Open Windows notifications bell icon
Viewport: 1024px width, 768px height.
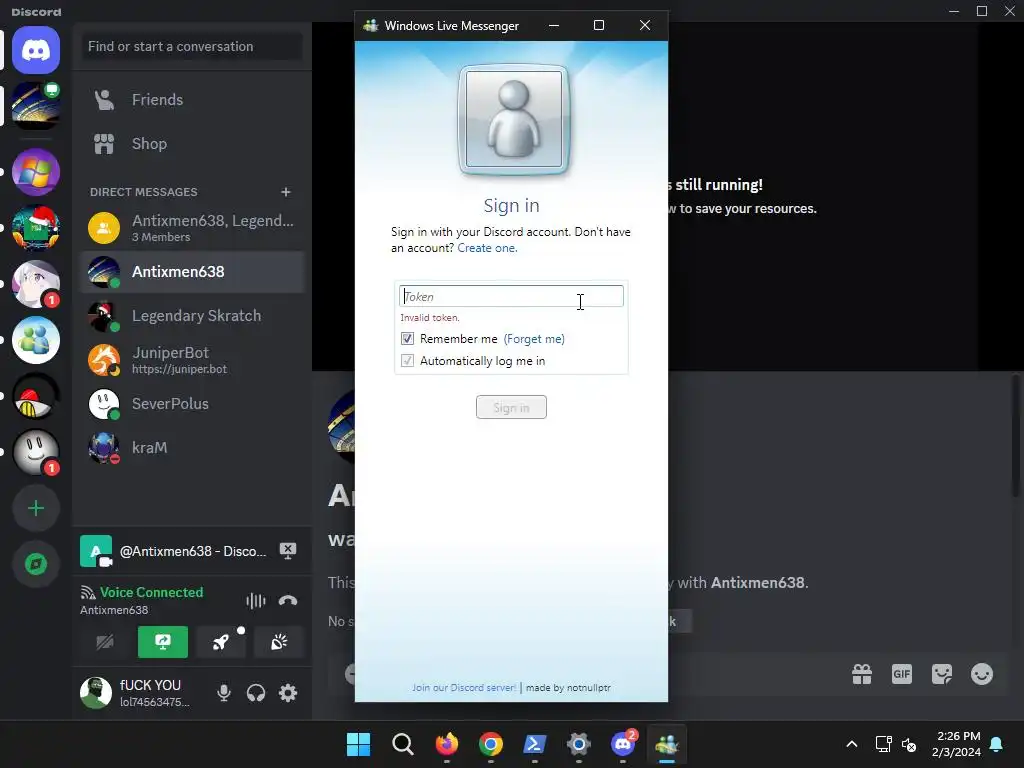[997, 744]
